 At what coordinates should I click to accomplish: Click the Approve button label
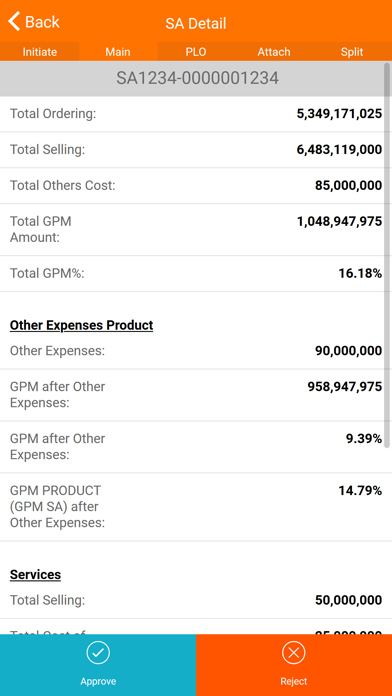point(98,681)
